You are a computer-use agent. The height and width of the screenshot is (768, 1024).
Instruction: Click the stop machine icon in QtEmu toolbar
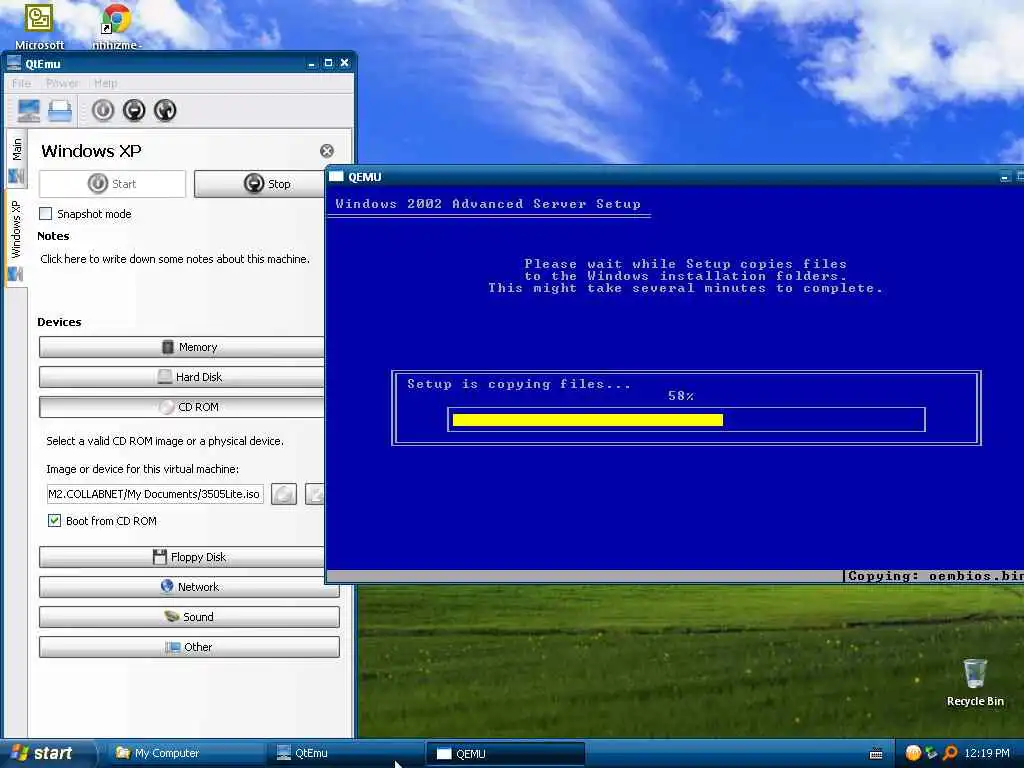click(x=134, y=110)
